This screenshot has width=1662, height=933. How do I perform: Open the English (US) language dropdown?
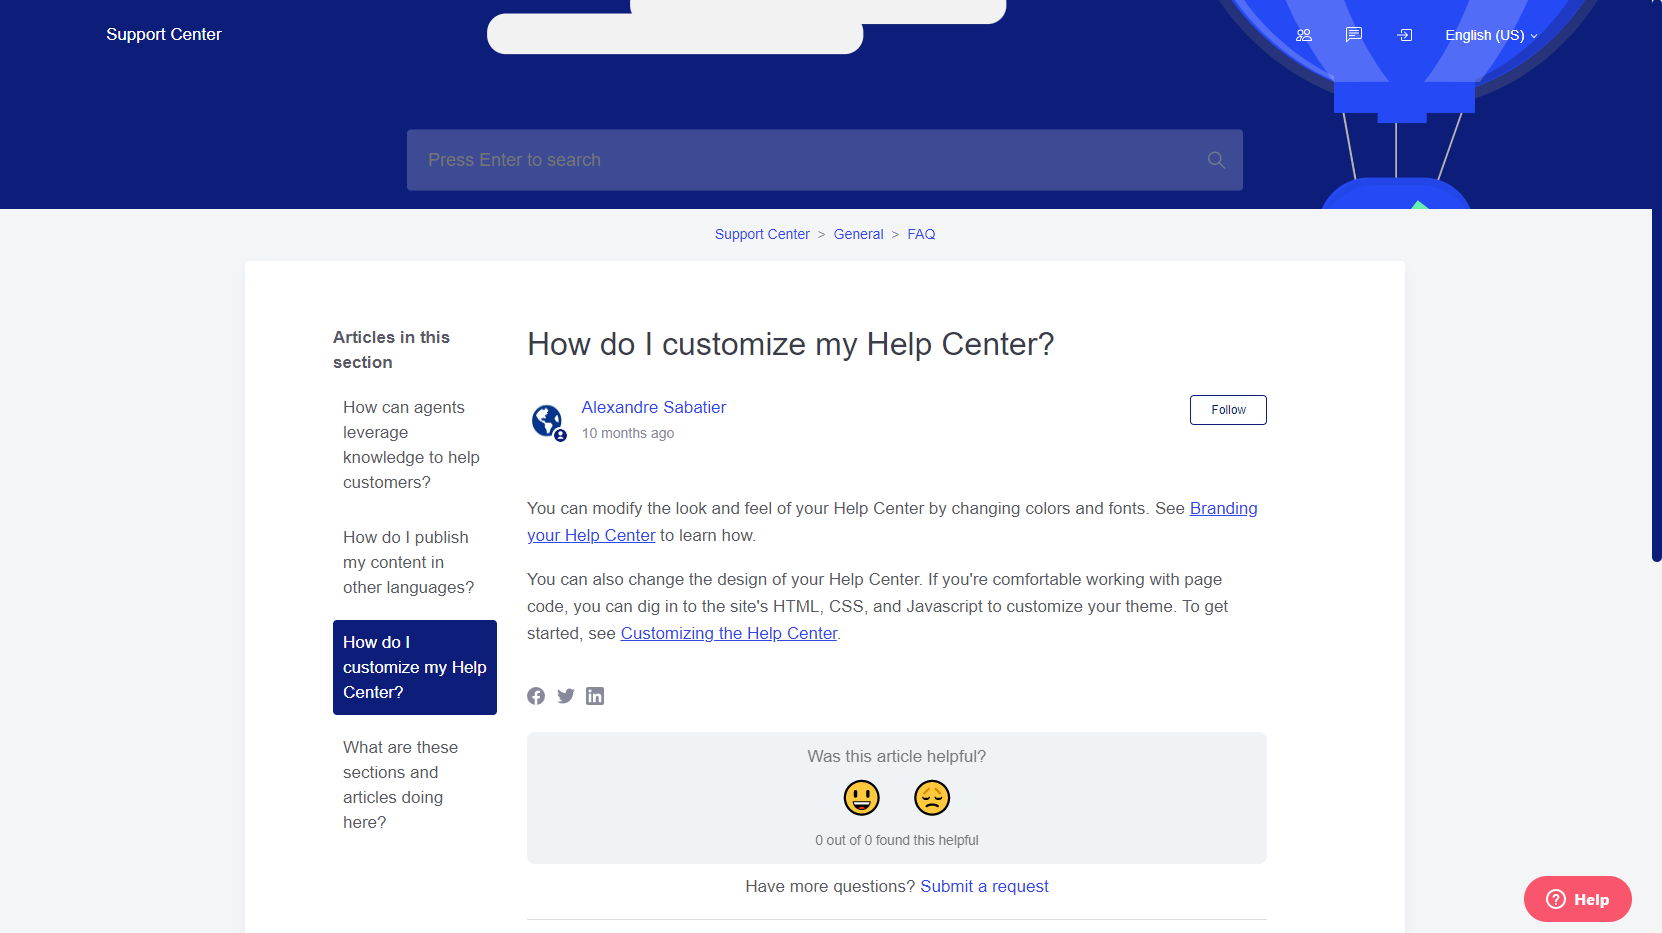click(1491, 35)
